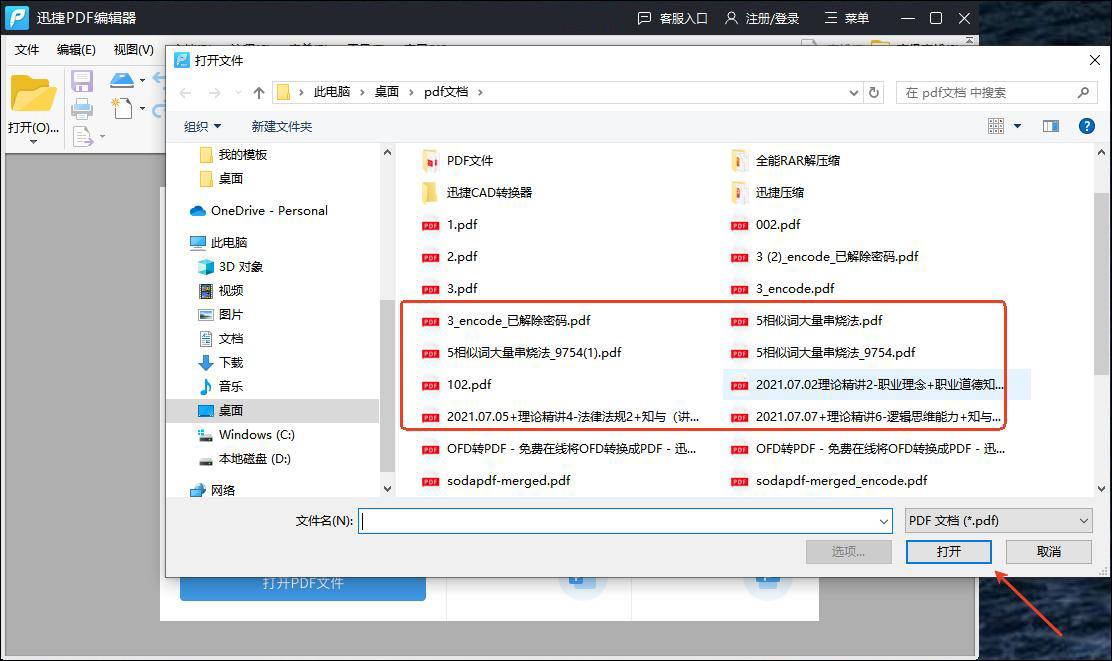The image size is (1112, 661).
Task: Open the 编辑(E) menu
Action: (76, 49)
